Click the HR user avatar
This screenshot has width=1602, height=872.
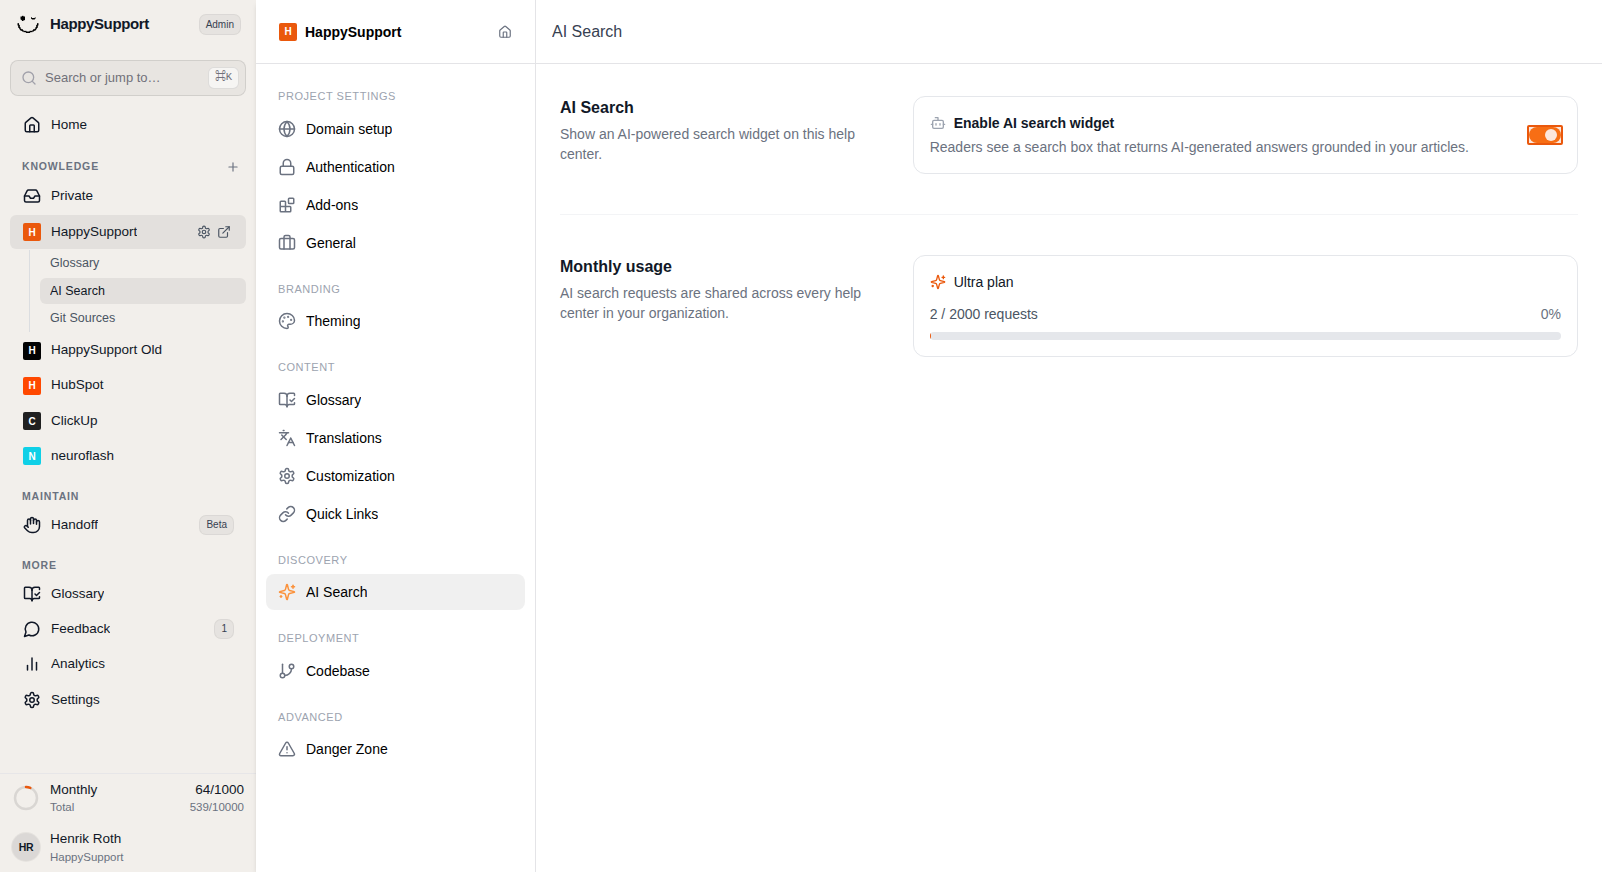[x=26, y=847]
